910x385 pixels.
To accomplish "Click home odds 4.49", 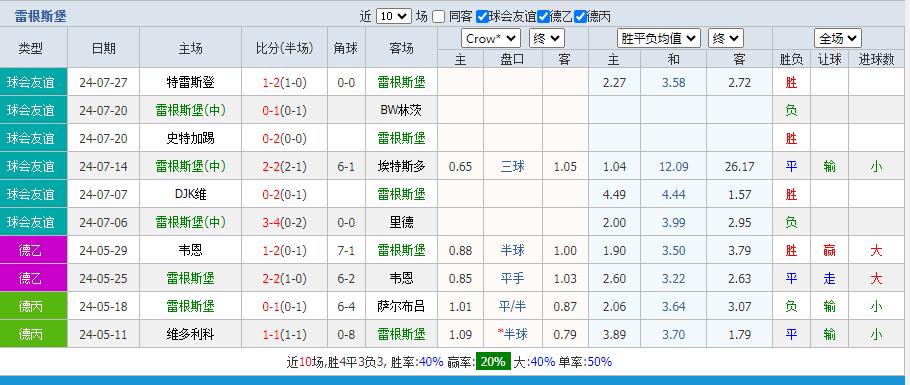I will (x=615, y=195).
